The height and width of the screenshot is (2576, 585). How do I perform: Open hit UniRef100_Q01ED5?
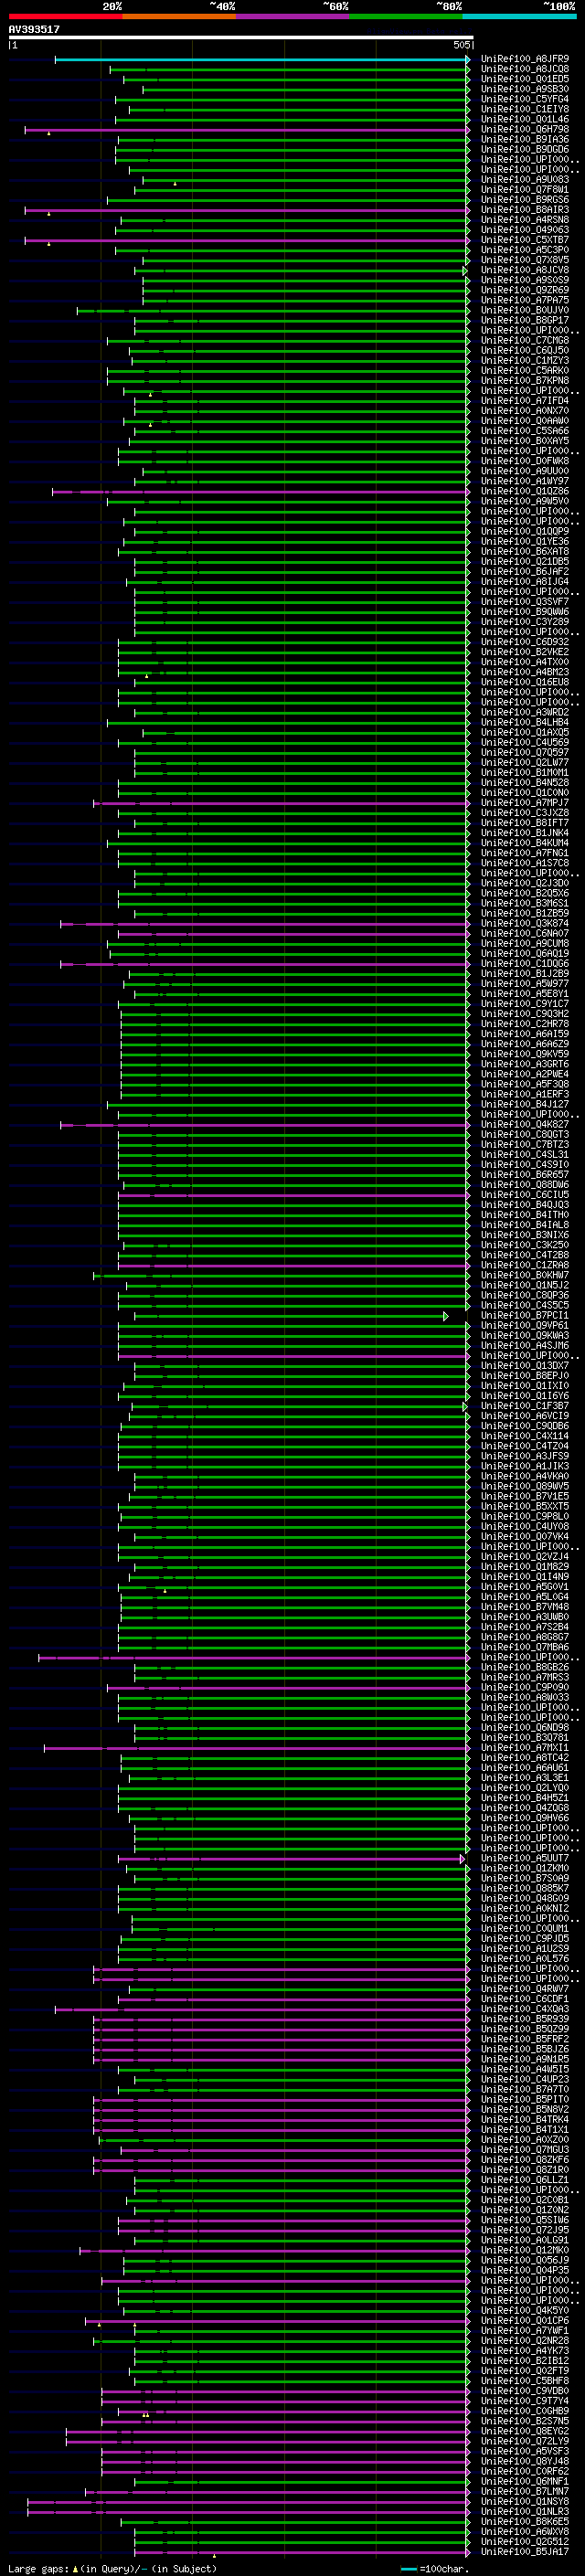pyautogui.click(x=525, y=79)
